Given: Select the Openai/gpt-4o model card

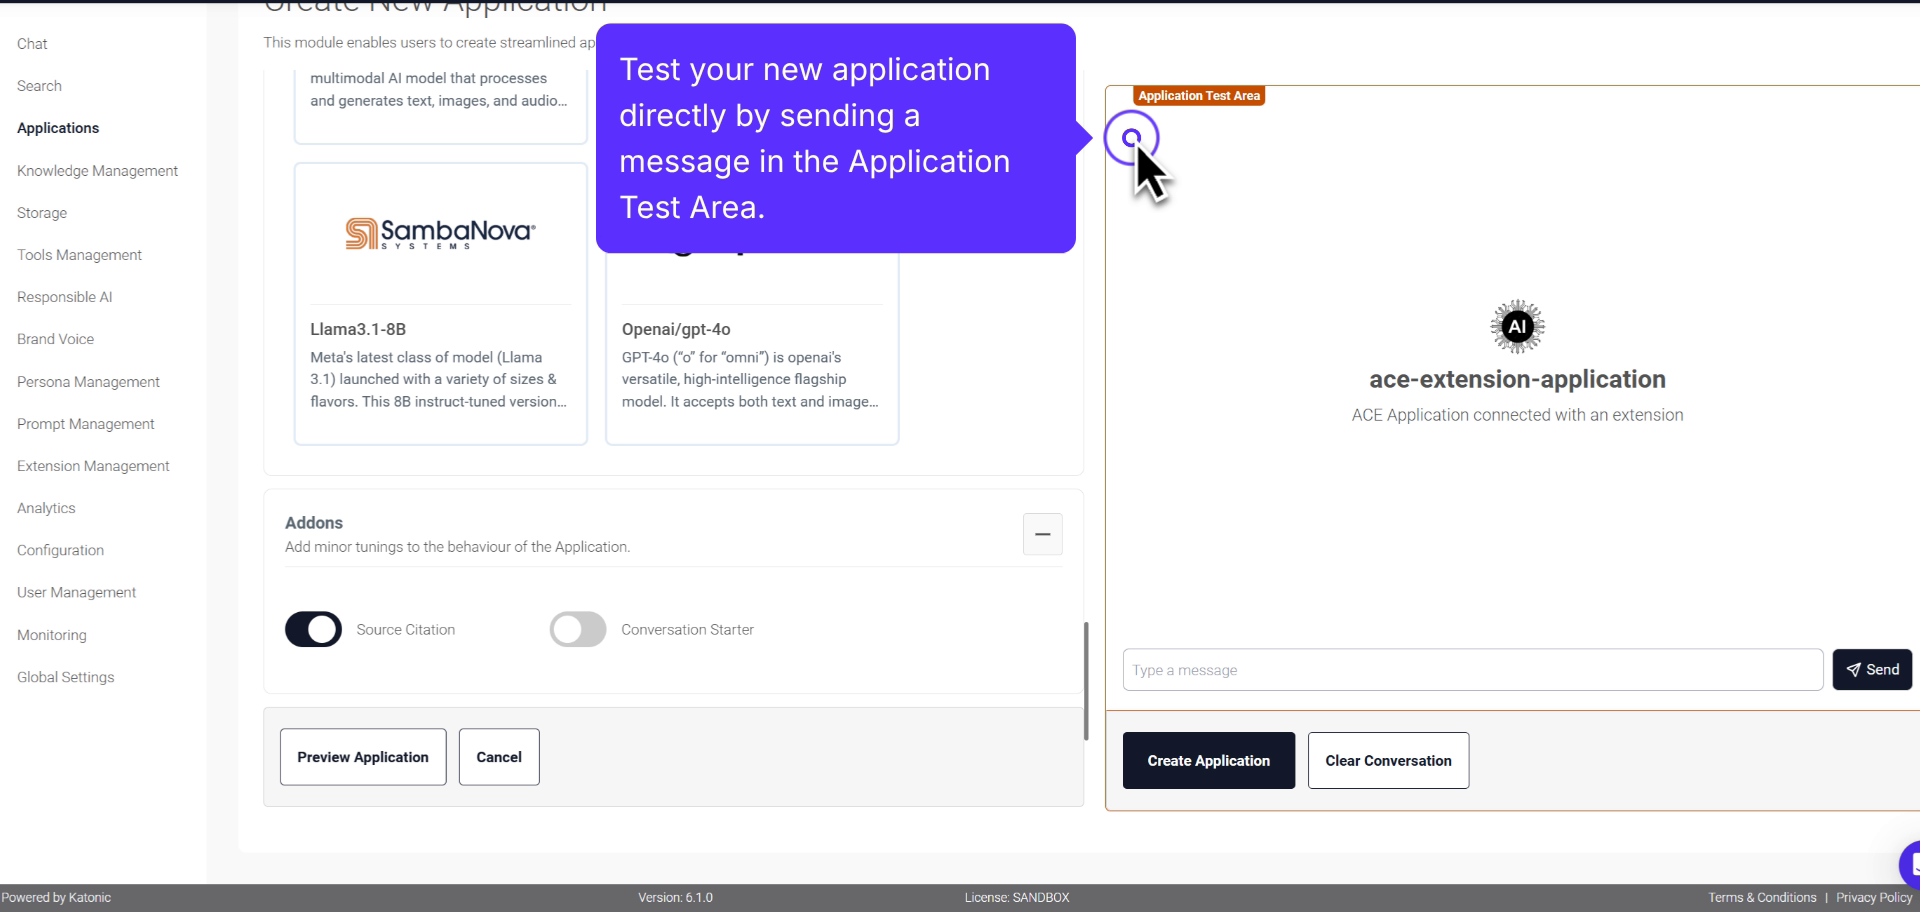Looking at the screenshot, I should [752, 370].
